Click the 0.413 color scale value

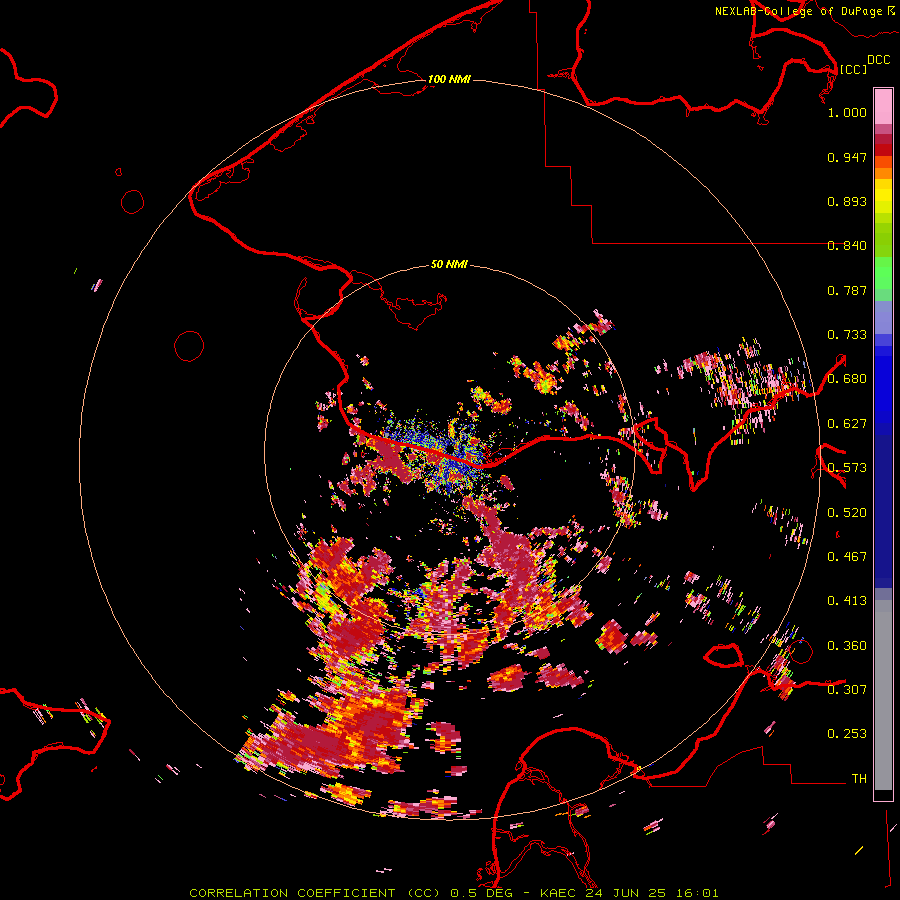pyautogui.click(x=847, y=601)
